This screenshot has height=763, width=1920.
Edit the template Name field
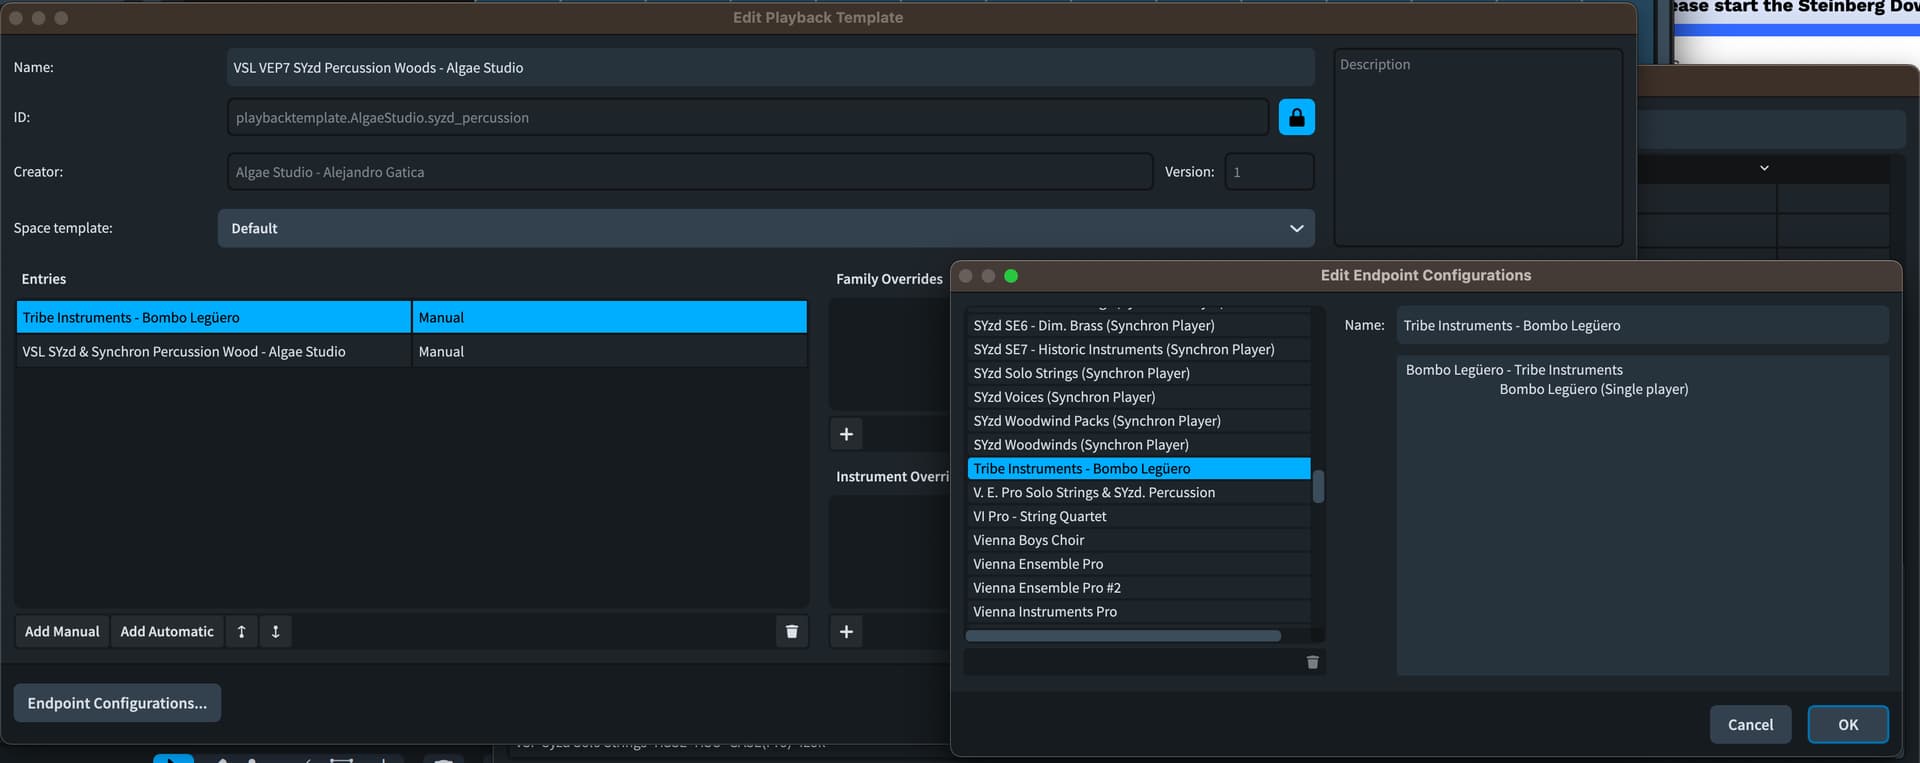pyautogui.click(x=770, y=67)
